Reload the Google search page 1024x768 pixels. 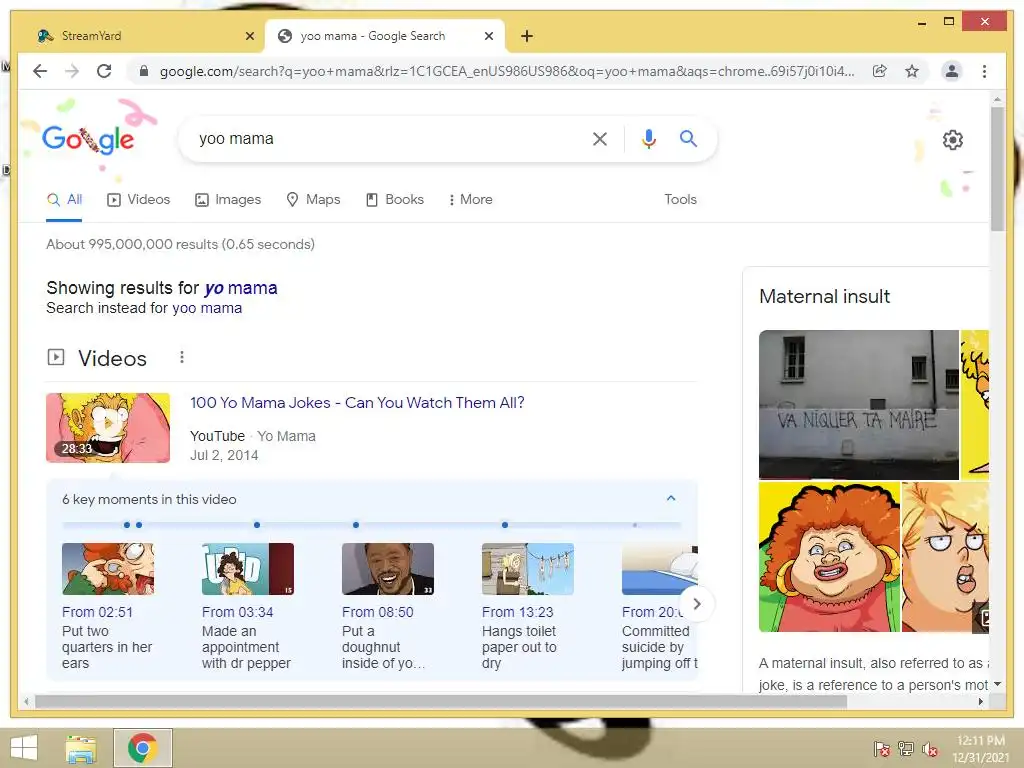[104, 71]
